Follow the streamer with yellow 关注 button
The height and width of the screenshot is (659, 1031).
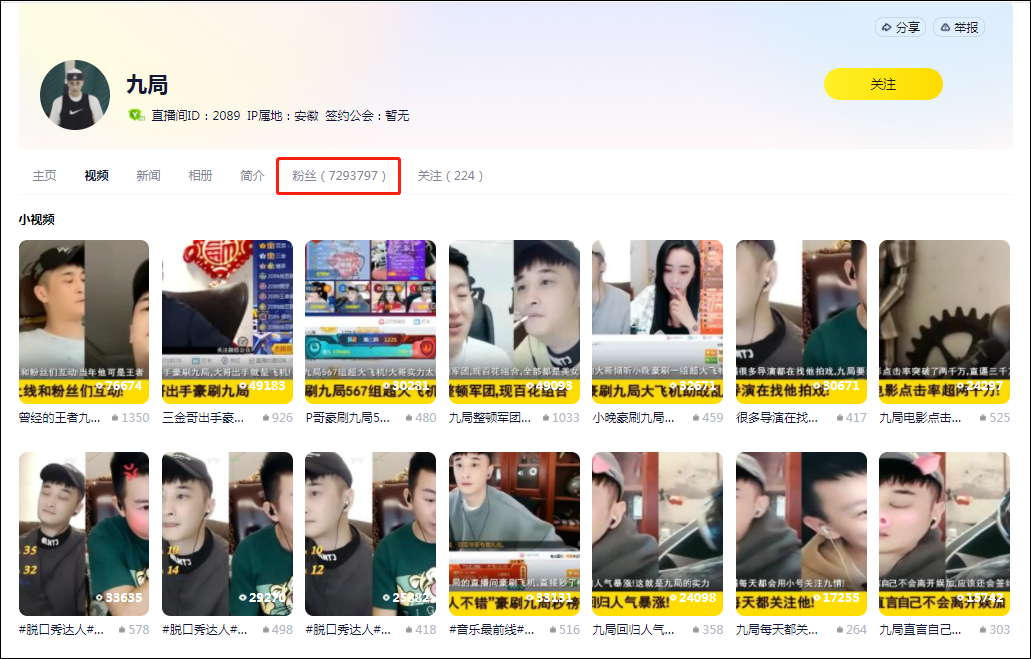point(883,84)
